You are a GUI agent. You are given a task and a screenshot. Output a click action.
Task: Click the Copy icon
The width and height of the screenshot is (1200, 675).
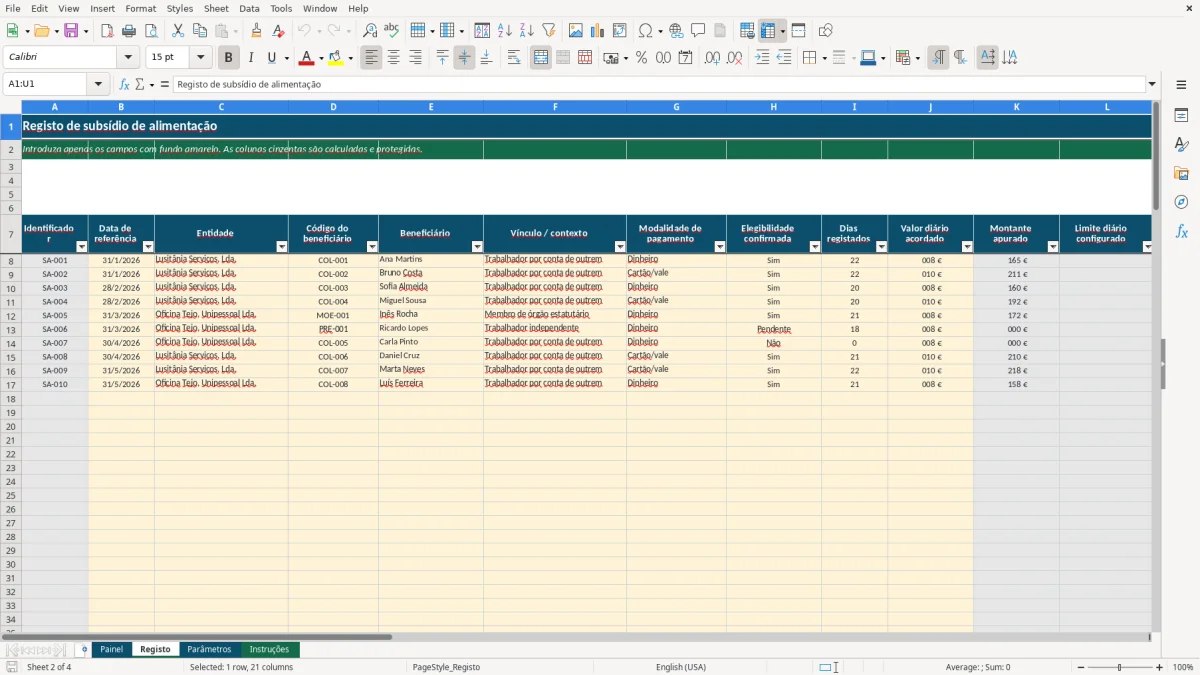point(200,31)
